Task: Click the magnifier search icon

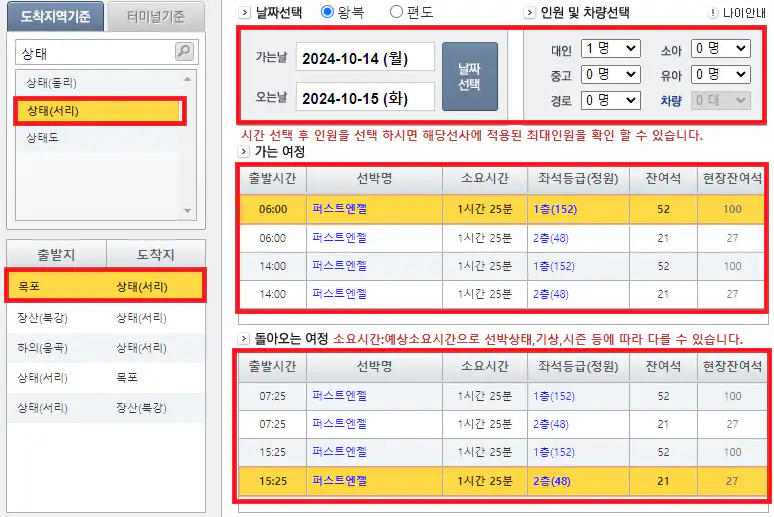Action: (184, 51)
